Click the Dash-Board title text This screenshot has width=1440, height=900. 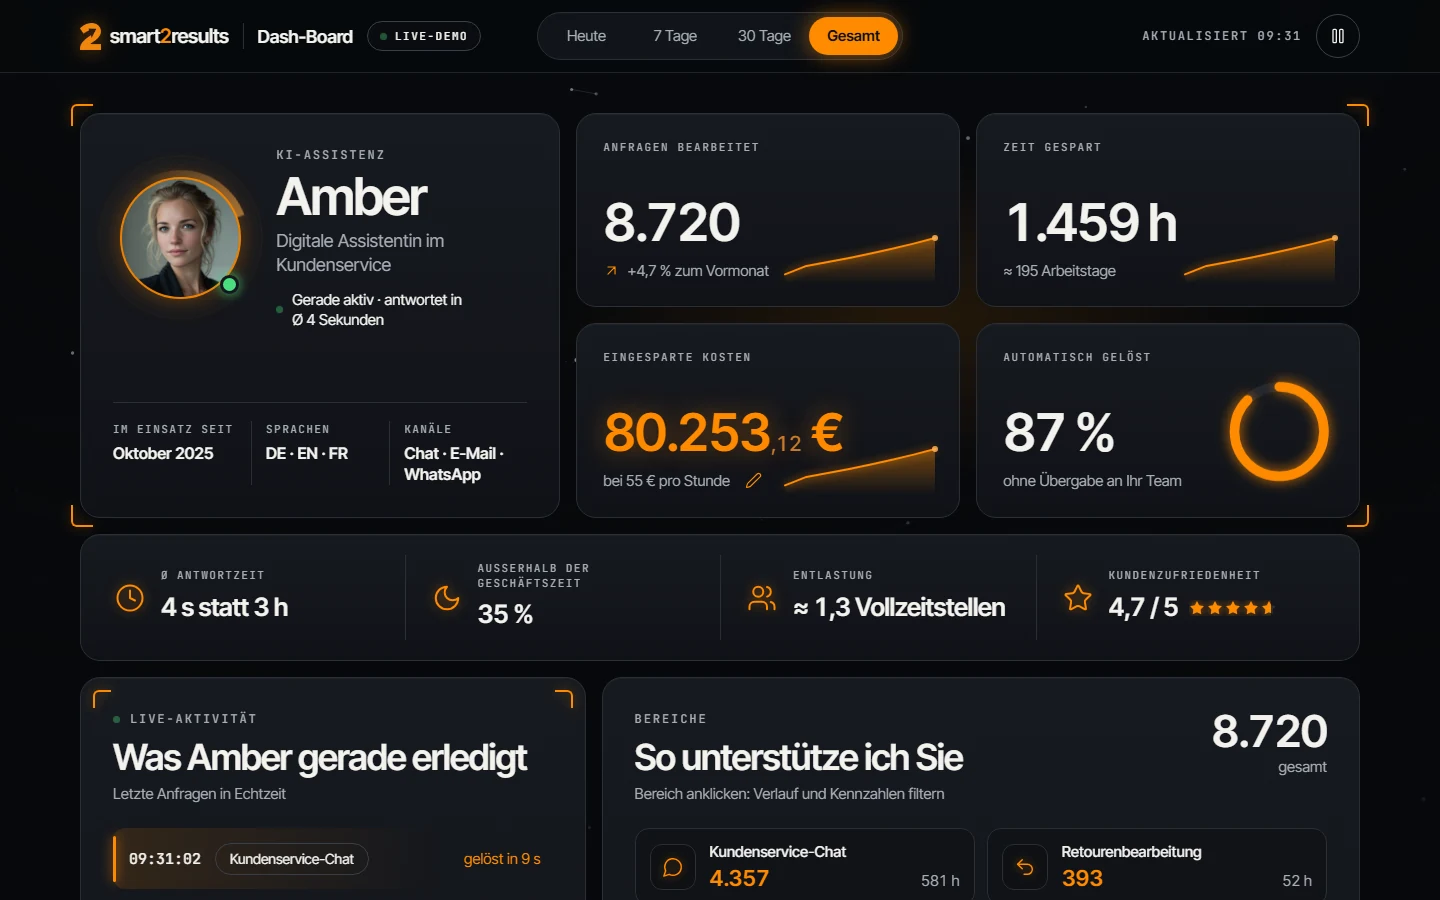[305, 37]
